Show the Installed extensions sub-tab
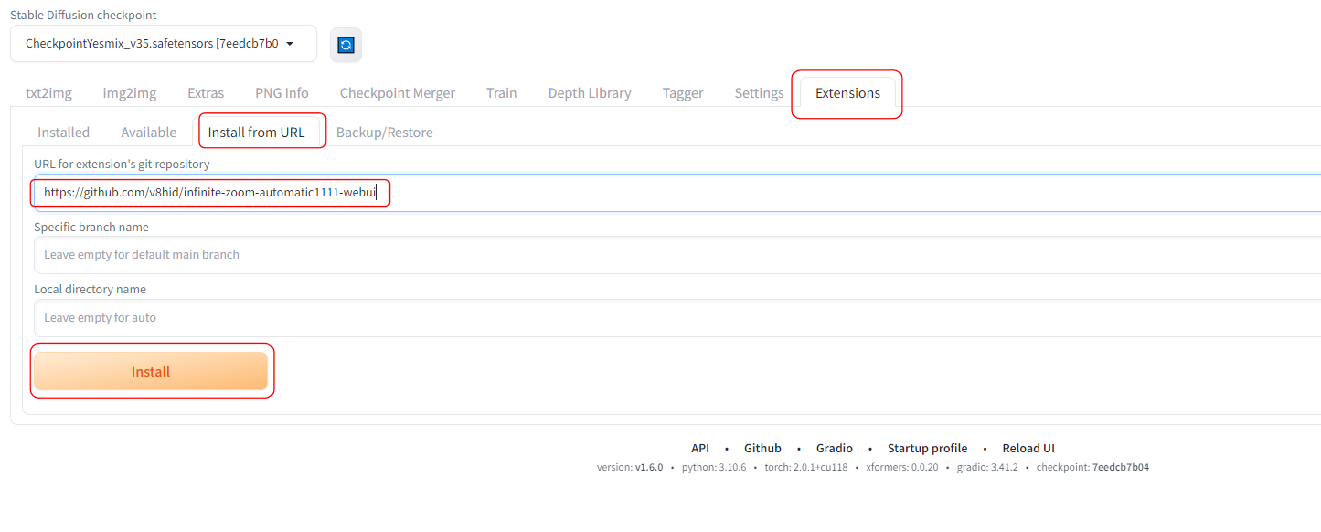The height and width of the screenshot is (532, 1321). pyautogui.click(x=63, y=132)
